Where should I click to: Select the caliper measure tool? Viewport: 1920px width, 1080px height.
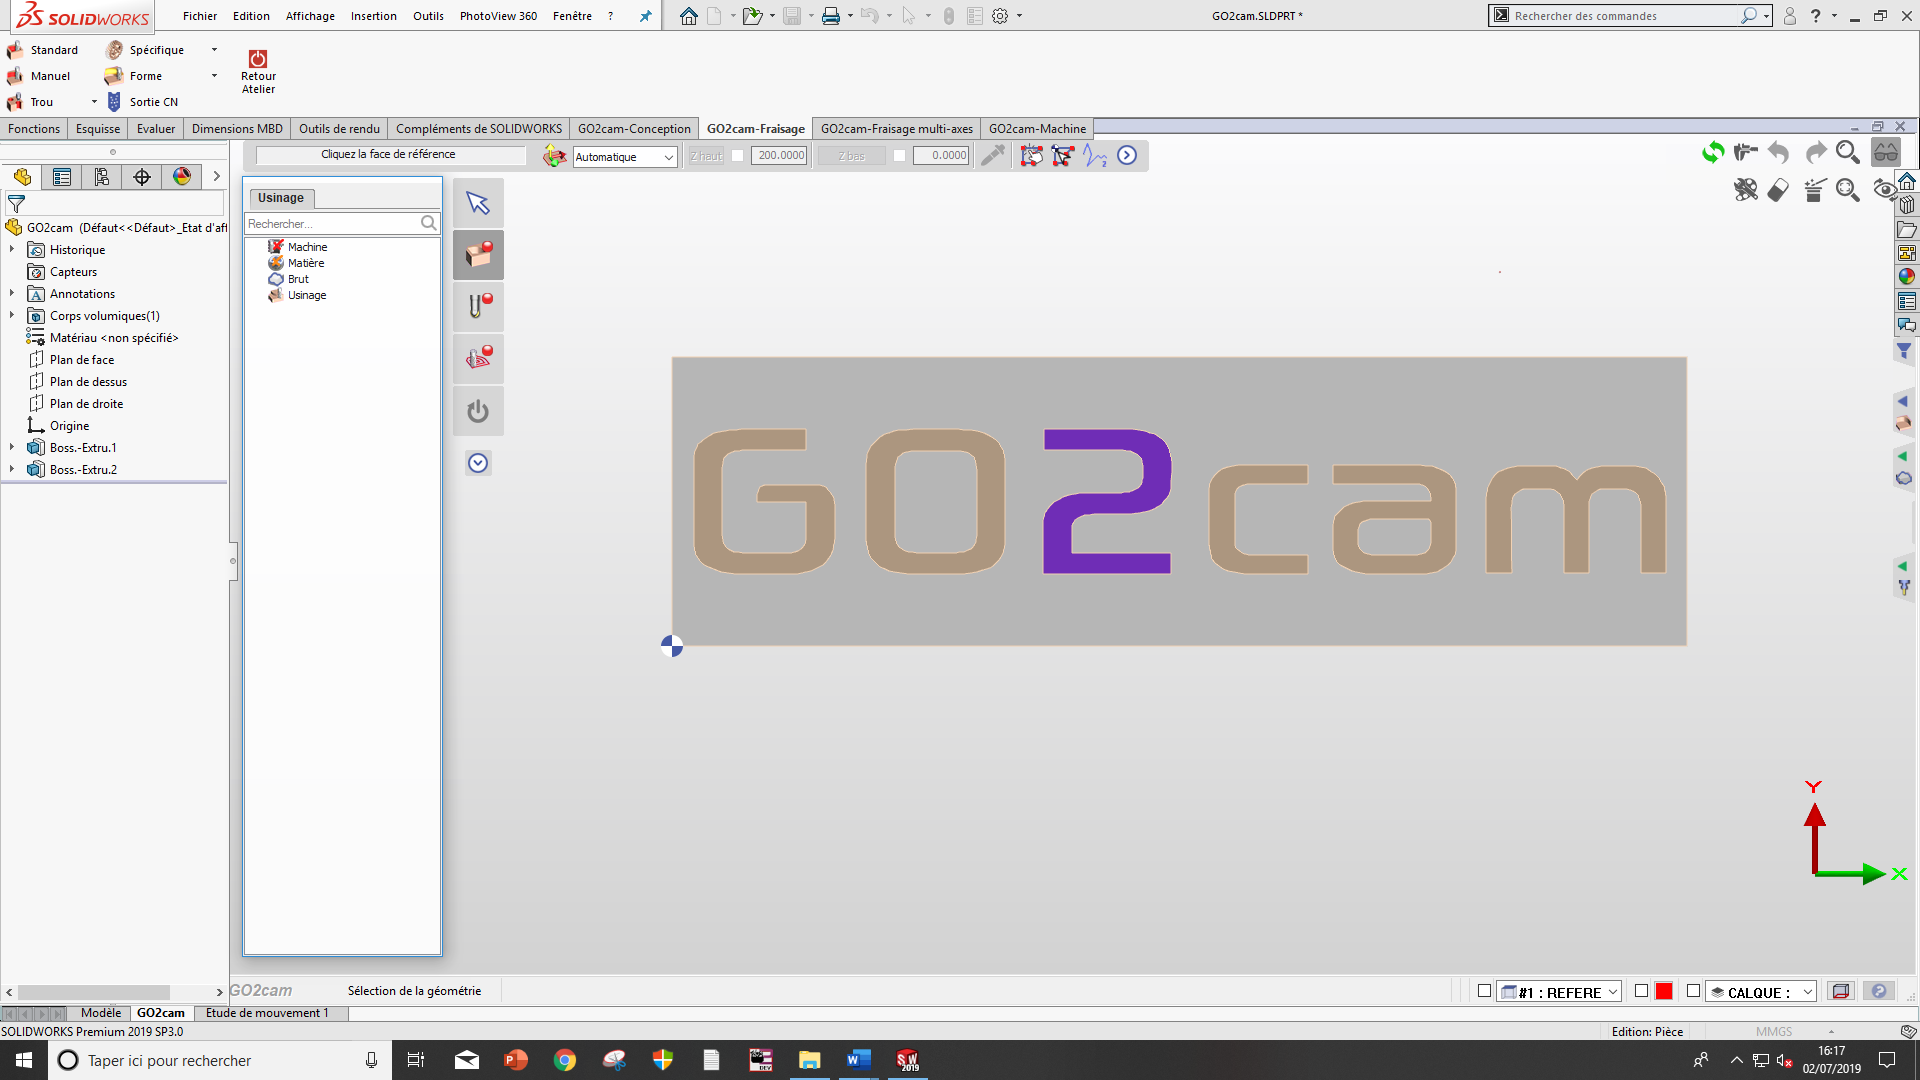point(1746,152)
